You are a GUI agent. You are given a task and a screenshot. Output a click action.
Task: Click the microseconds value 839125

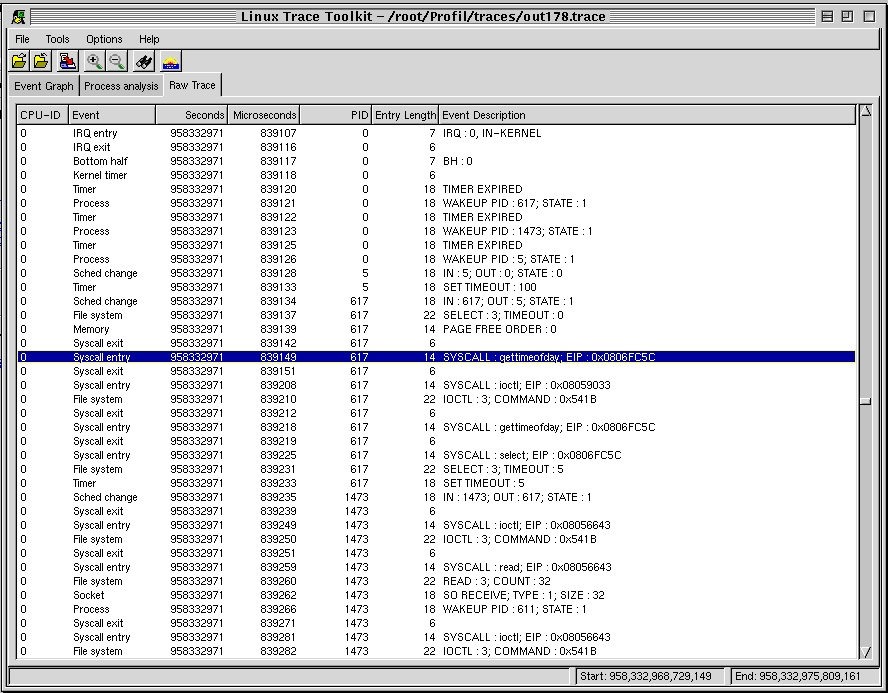pos(278,245)
